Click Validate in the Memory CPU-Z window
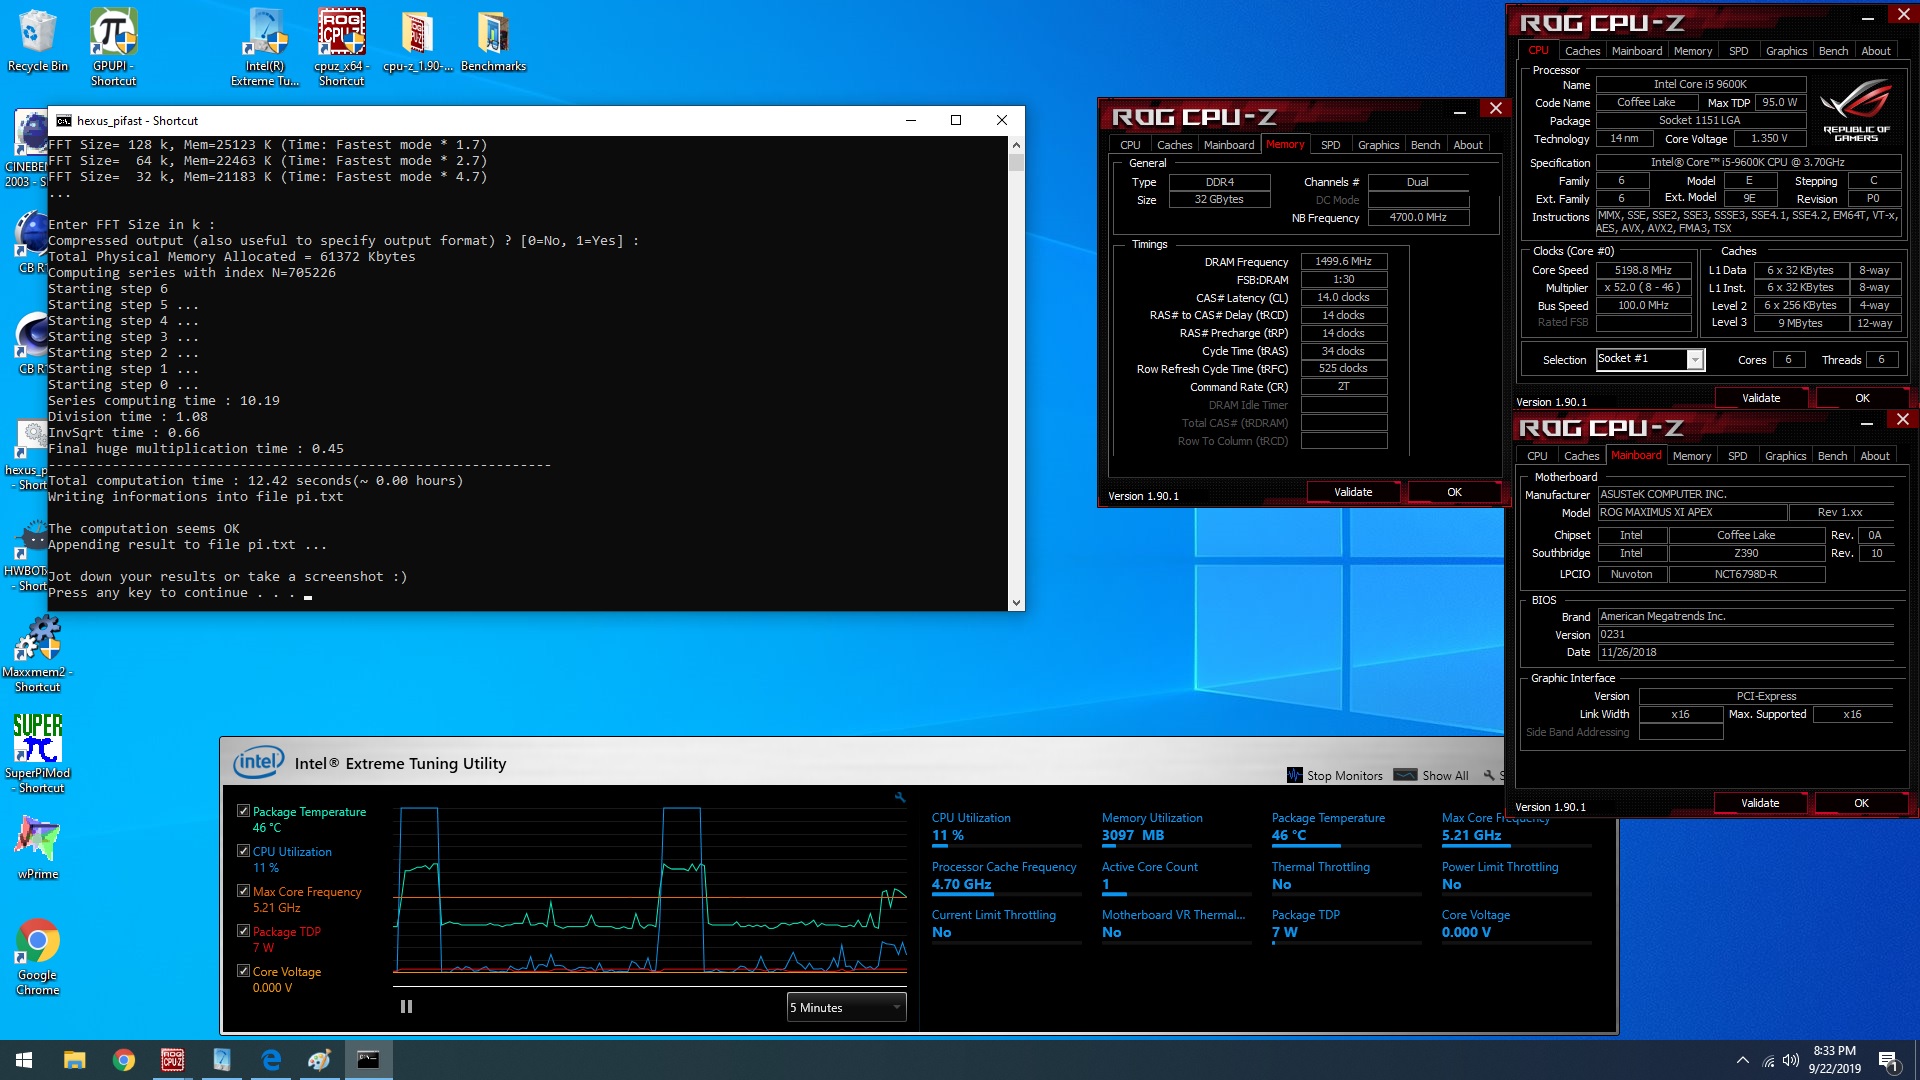This screenshot has height=1080, width=1920. (1353, 492)
